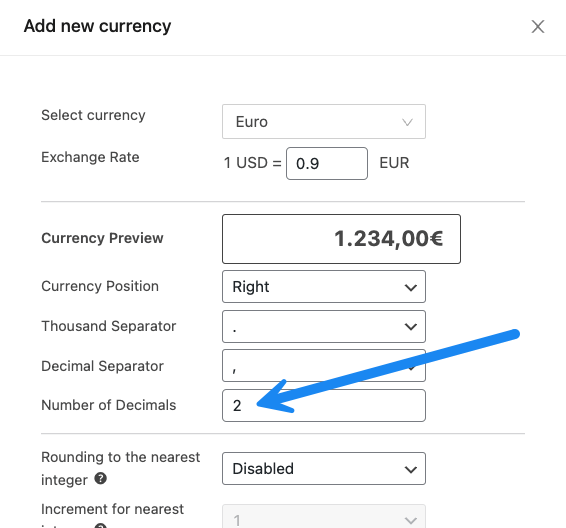Click the Thousand Separator label
The image size is (566, 528).
tap(109, 326)
